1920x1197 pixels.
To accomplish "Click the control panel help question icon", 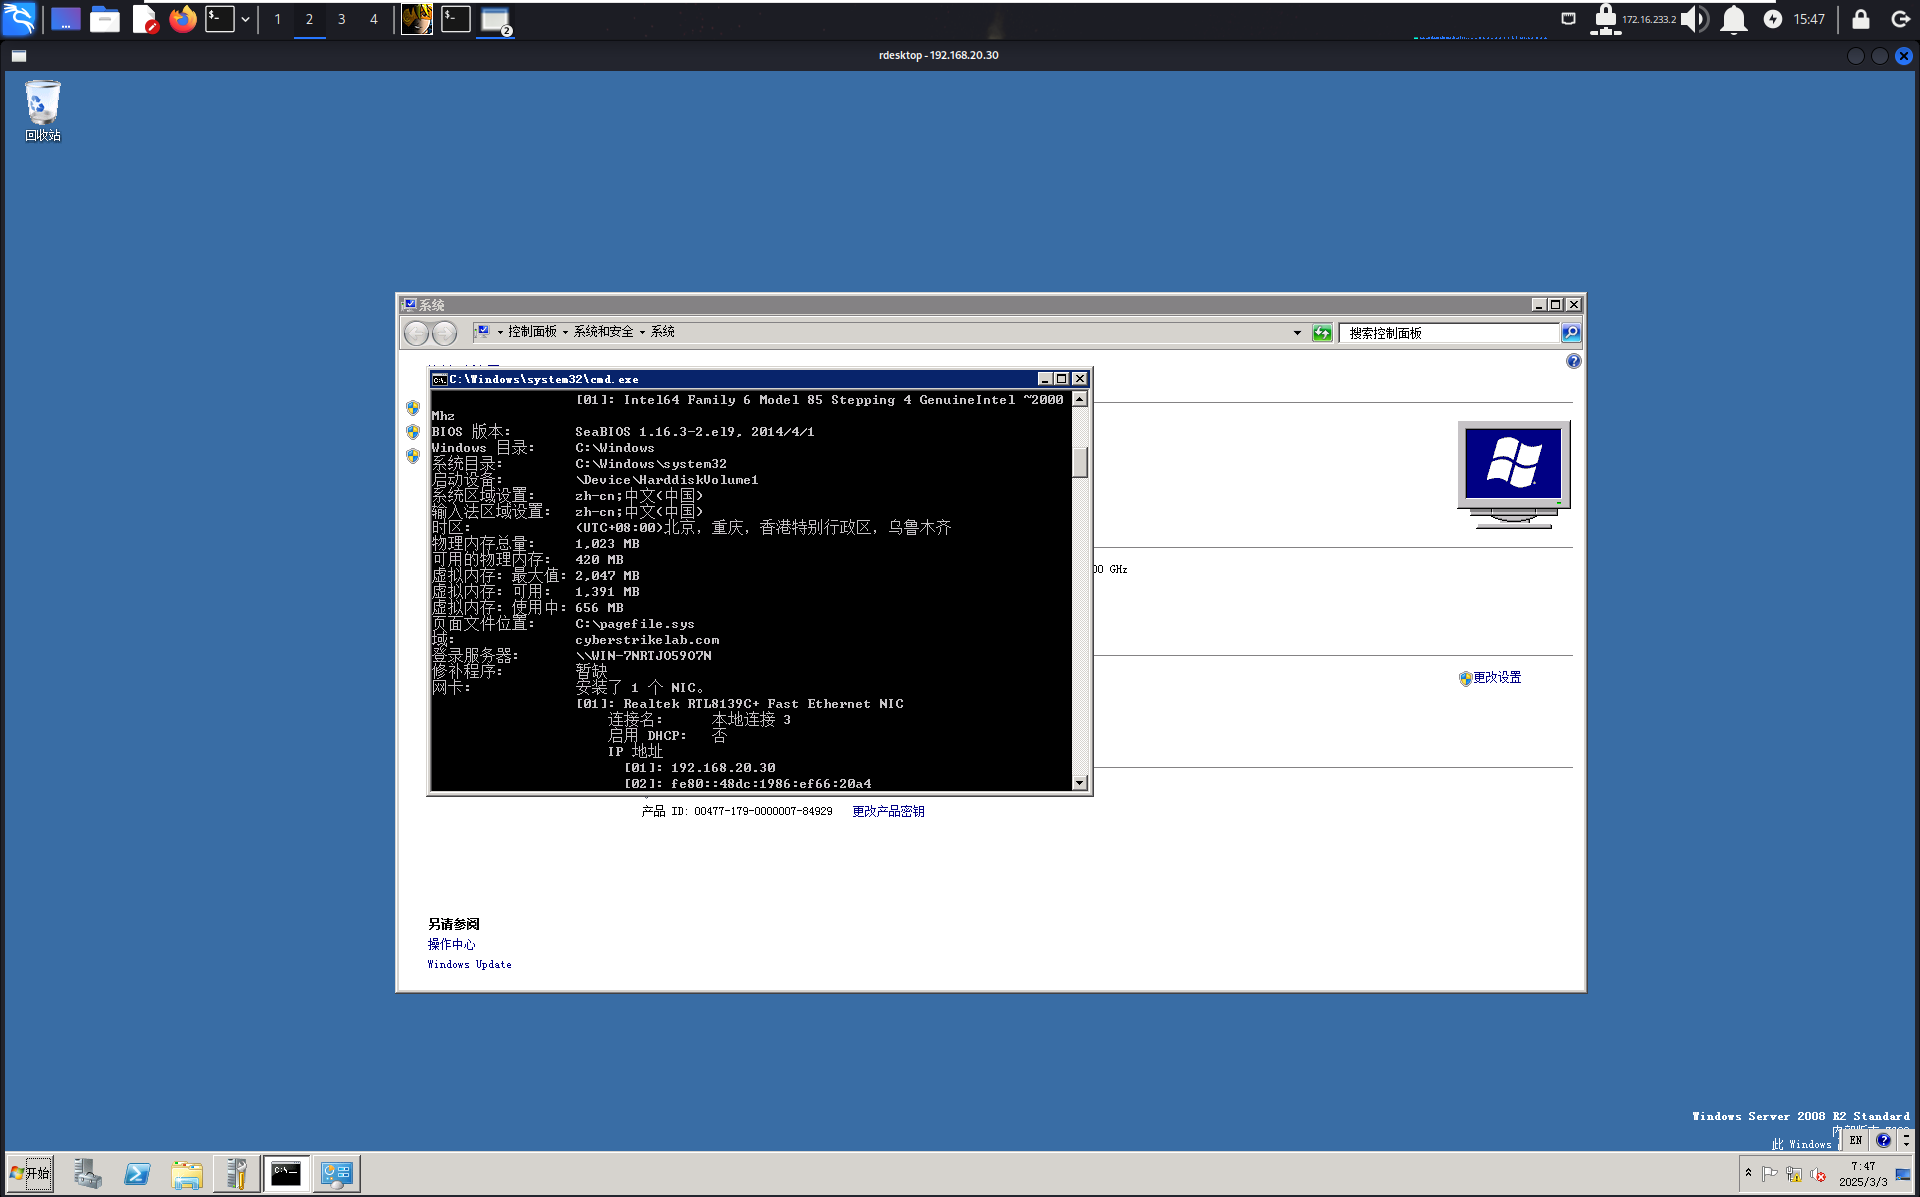I will tap(1573, 361).
